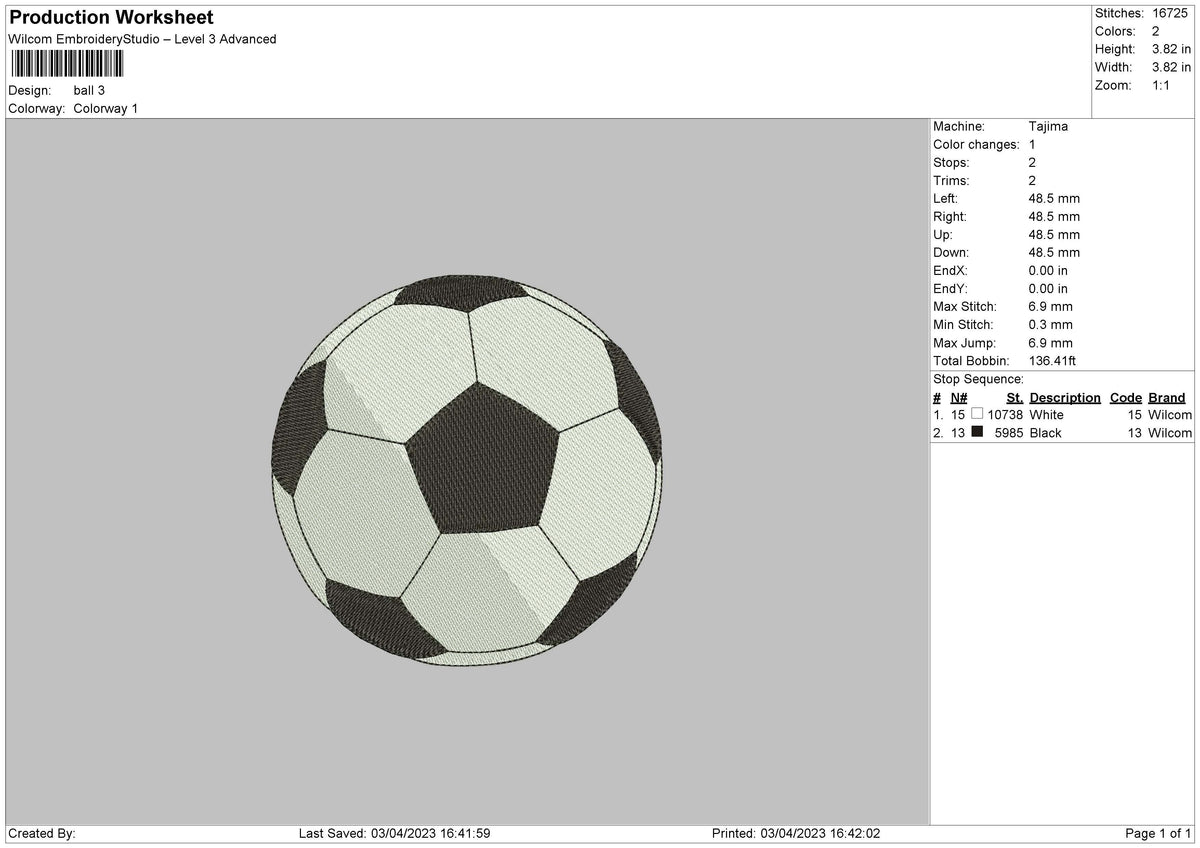The height and width of the screenshot is (848, 1200).
Task: Click the 'Max Jump:' value 6.9 mm
Action: coord(1050,342)
